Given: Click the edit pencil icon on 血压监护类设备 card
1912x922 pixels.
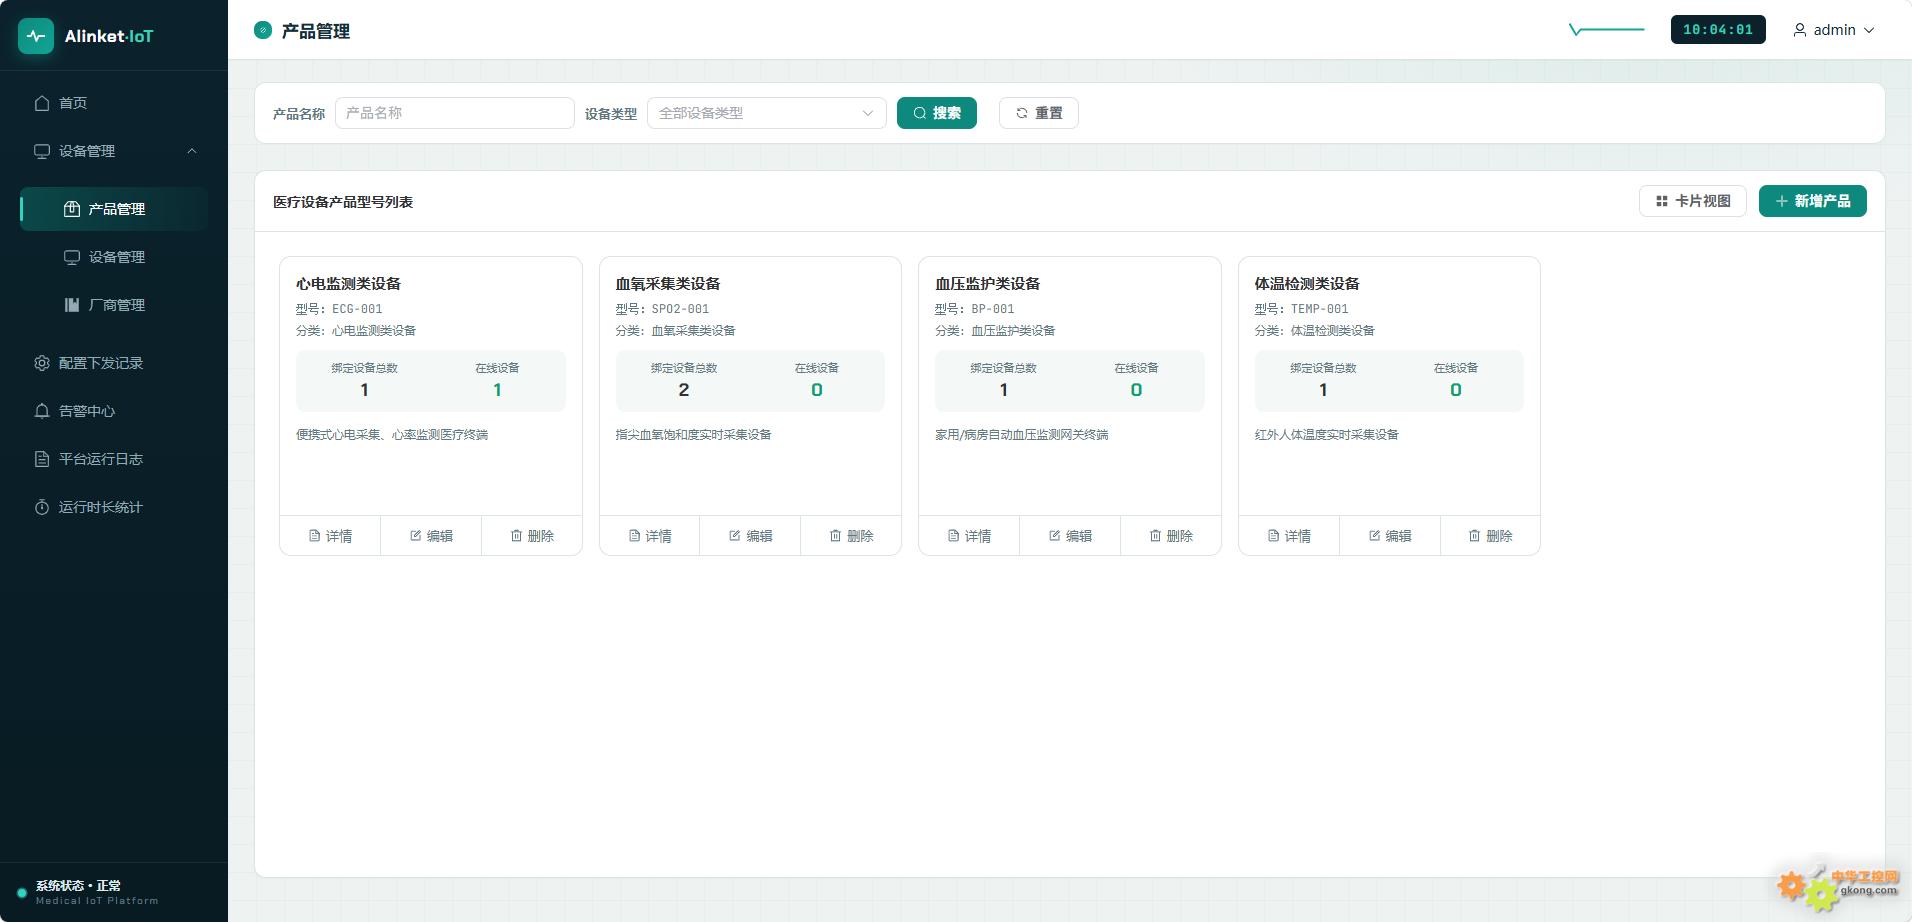Looking at the screenshot, I should point(1055,536).
